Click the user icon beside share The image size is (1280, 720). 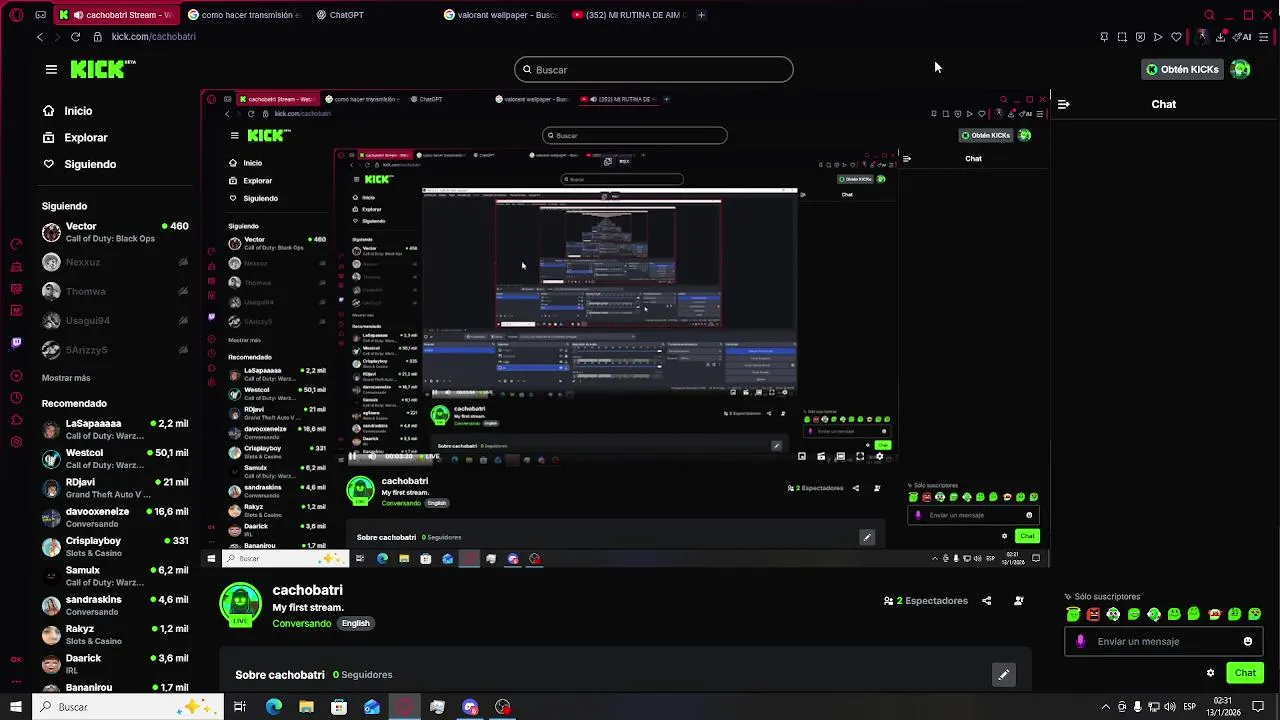[1019, 601]
